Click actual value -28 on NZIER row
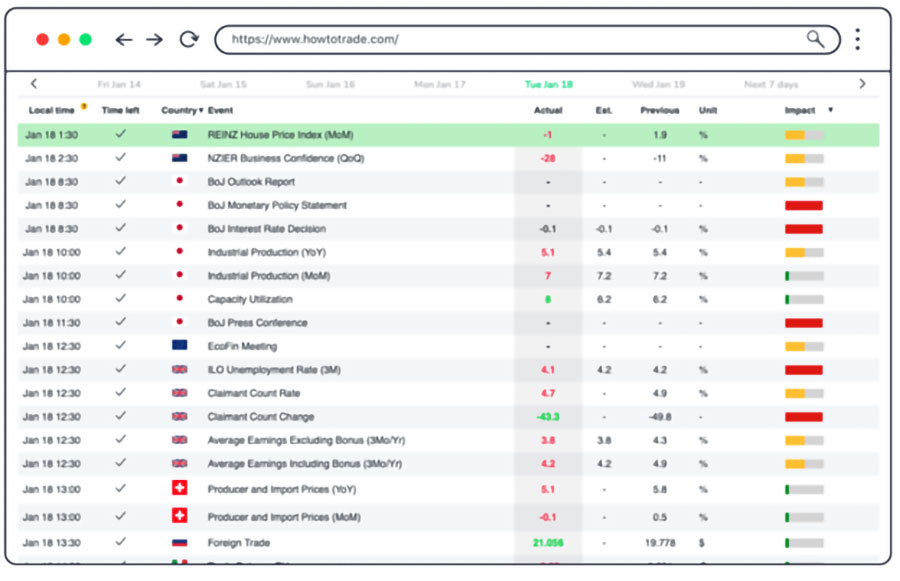 pyautogui.click(x=548, y=158)
